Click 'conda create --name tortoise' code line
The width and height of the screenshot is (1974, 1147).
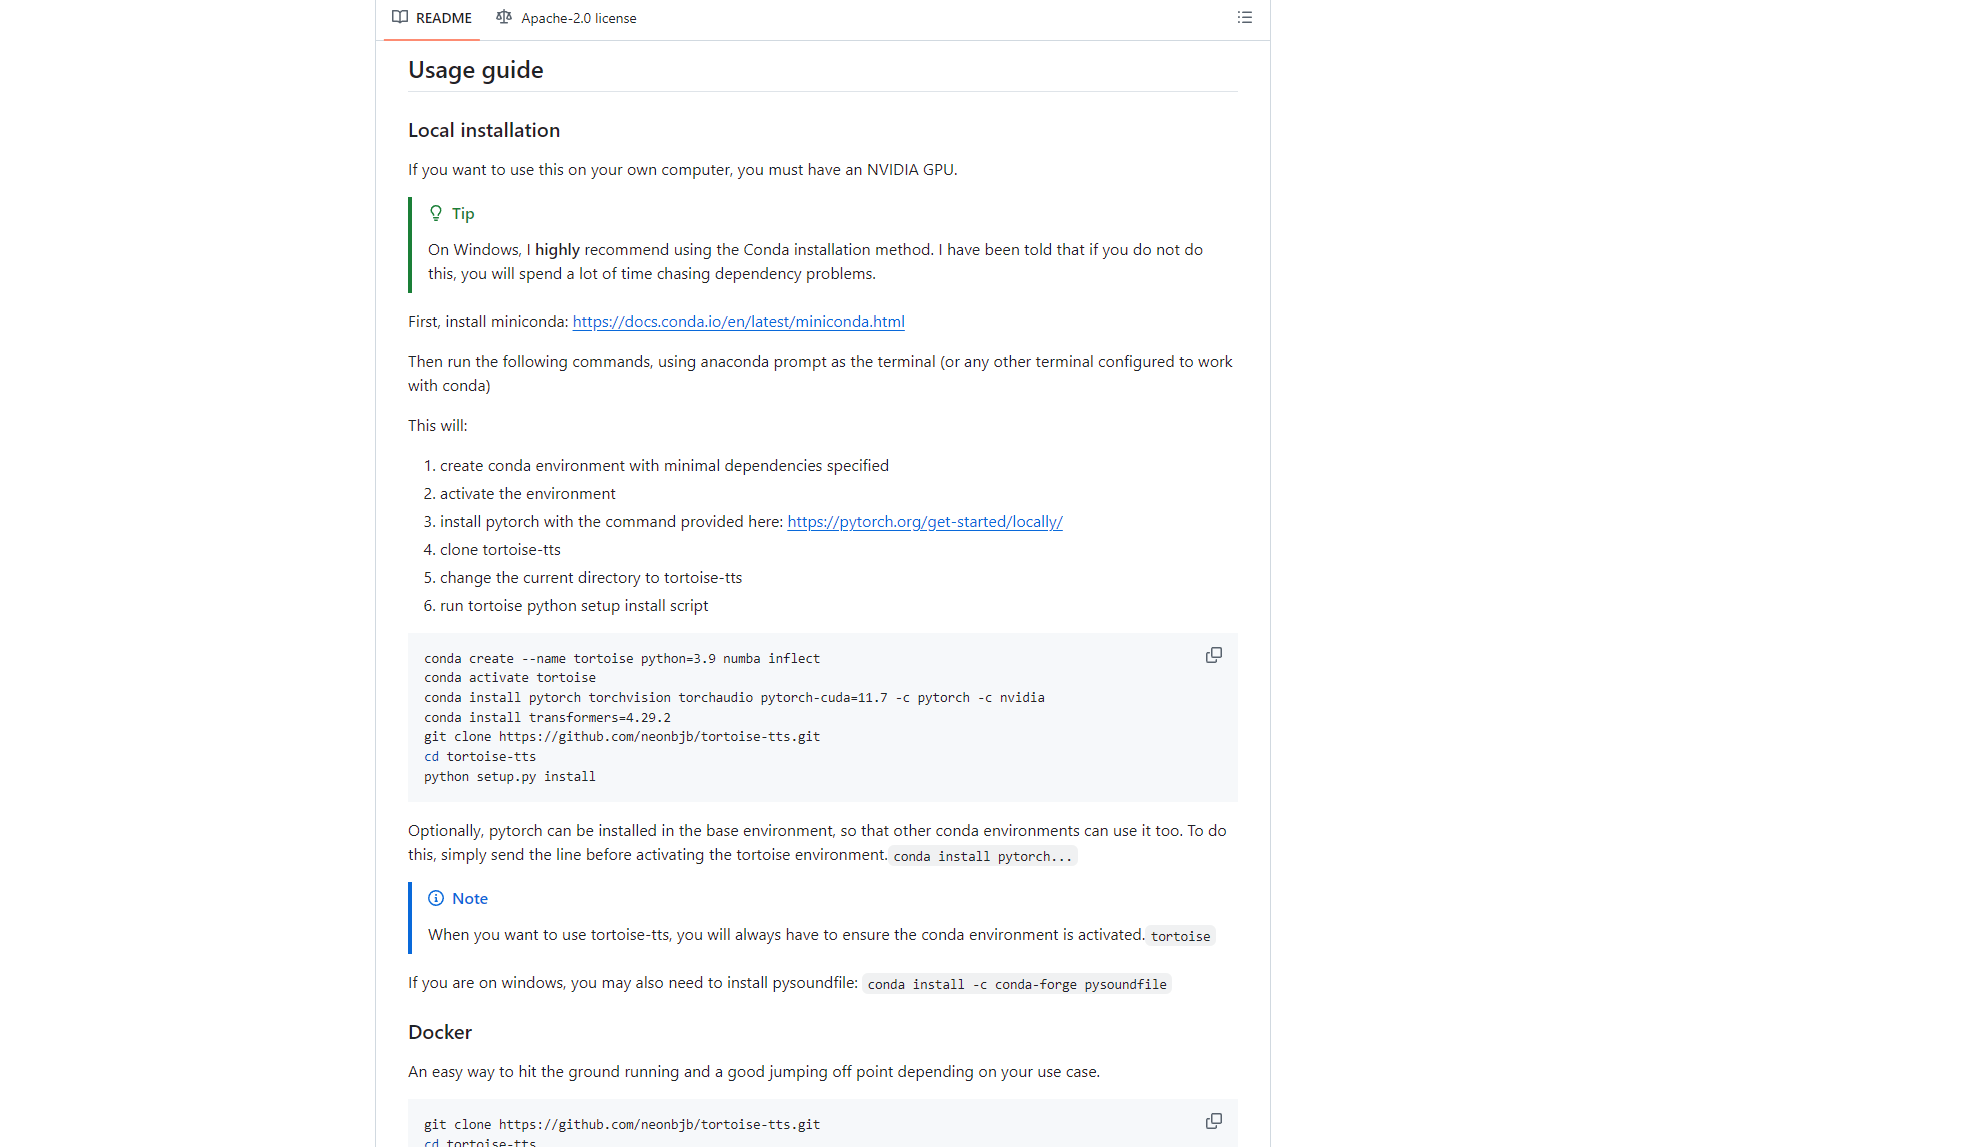[621, 658]
